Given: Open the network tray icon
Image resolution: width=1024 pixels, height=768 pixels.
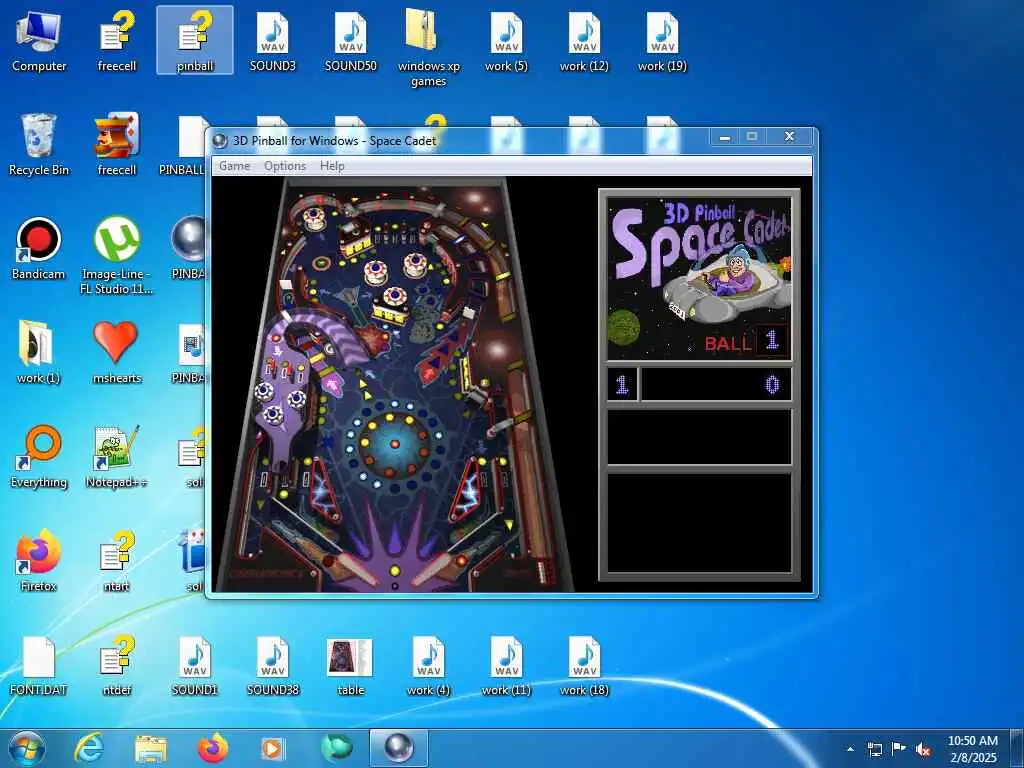Looking at the screenshot, I should click(874, 749).
